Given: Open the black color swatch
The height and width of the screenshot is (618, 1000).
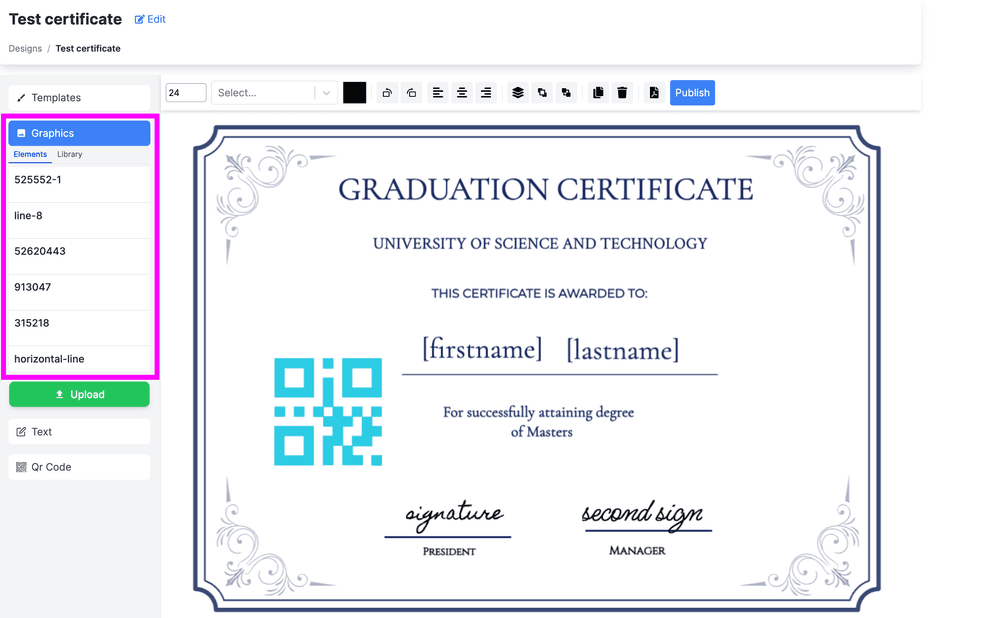Looking at the screenshot, I should (355, 93).
